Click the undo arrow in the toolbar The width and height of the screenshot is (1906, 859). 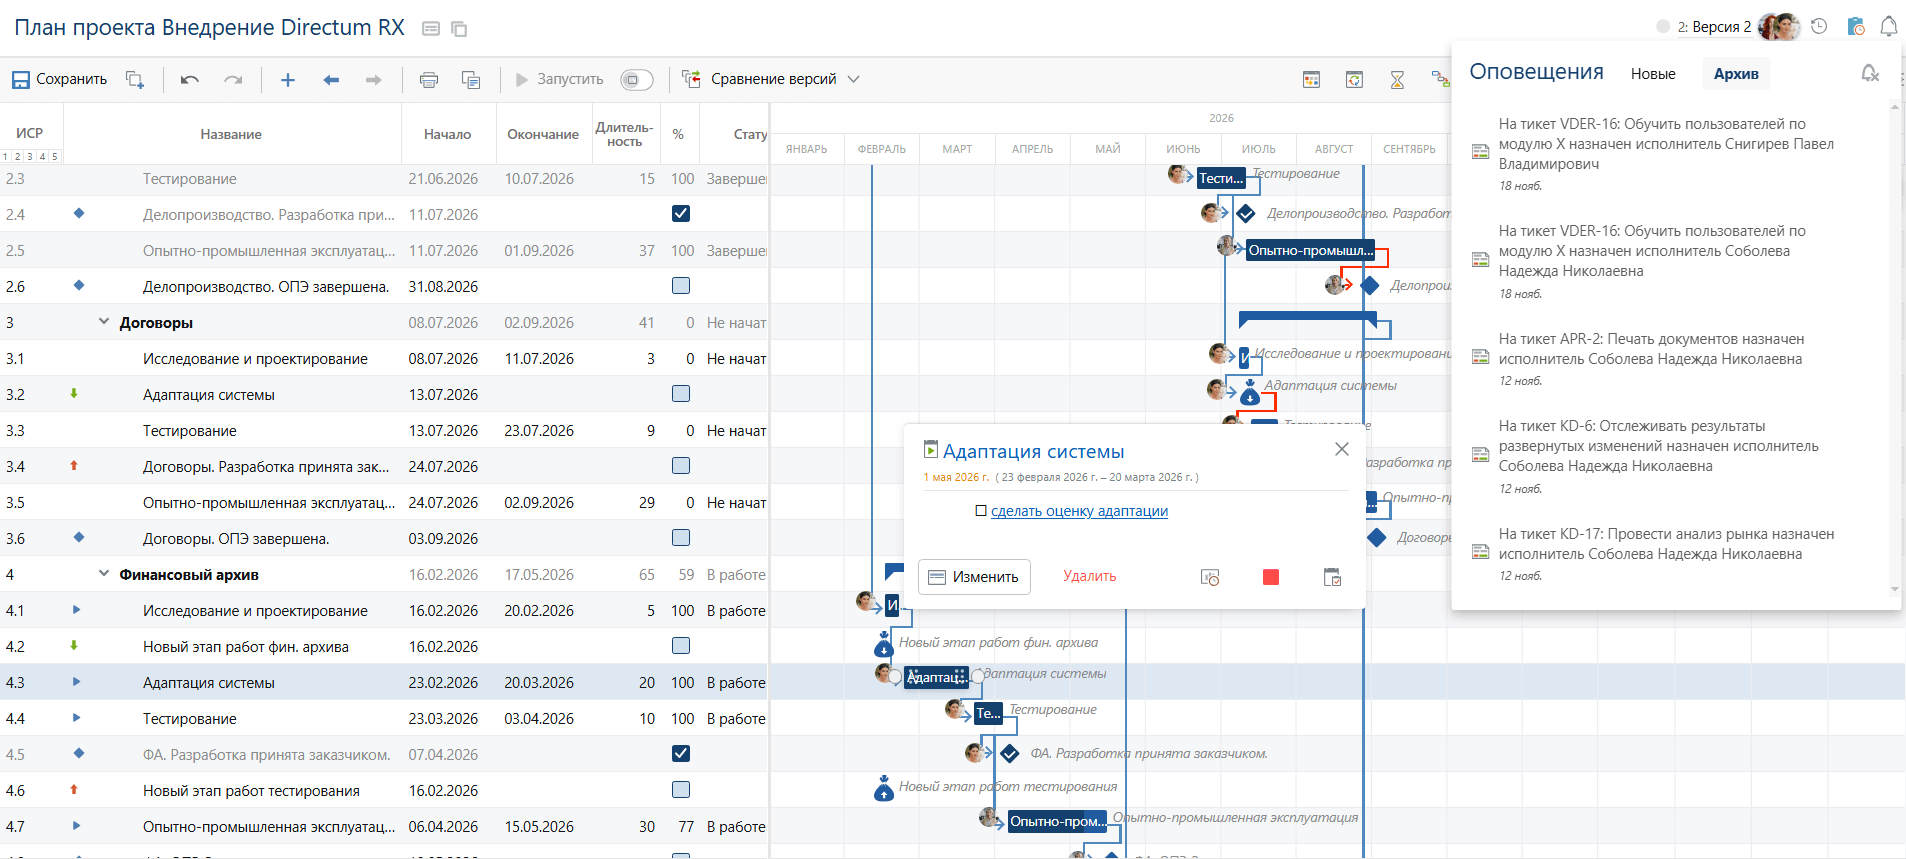(x=190, y=80)
